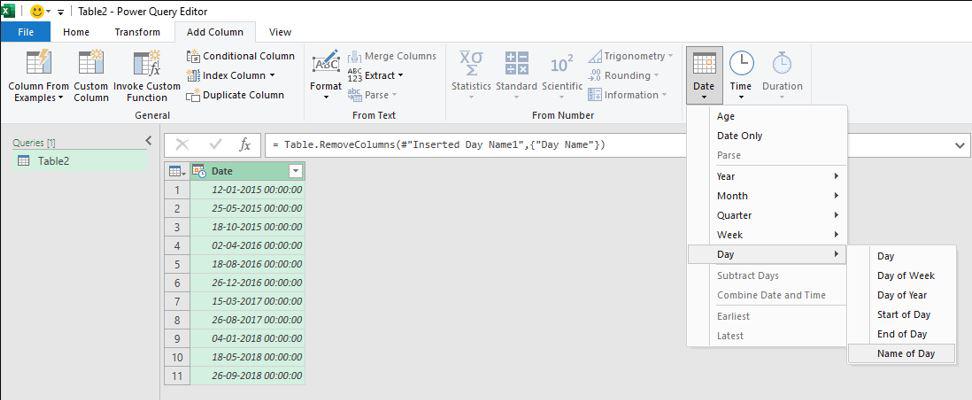Expand the formula bar chevron

coord(960,146)
